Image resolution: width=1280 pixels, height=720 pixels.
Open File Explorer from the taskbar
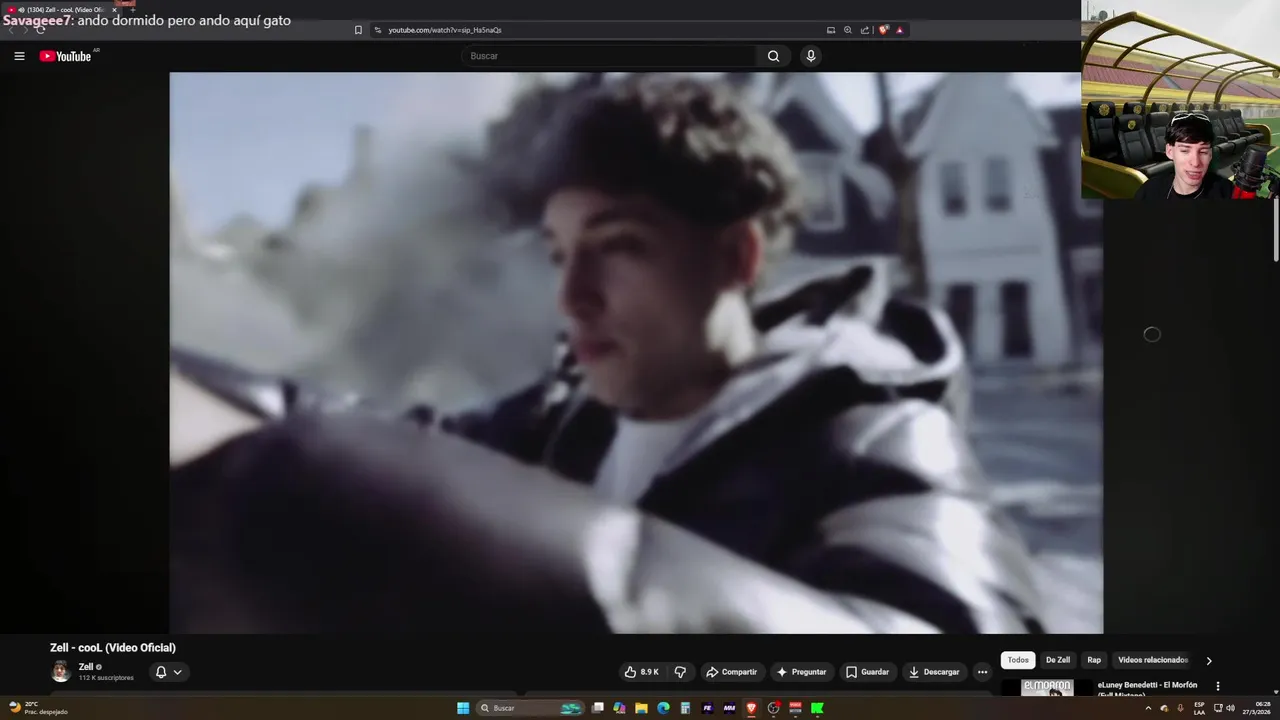click(641, 708)
